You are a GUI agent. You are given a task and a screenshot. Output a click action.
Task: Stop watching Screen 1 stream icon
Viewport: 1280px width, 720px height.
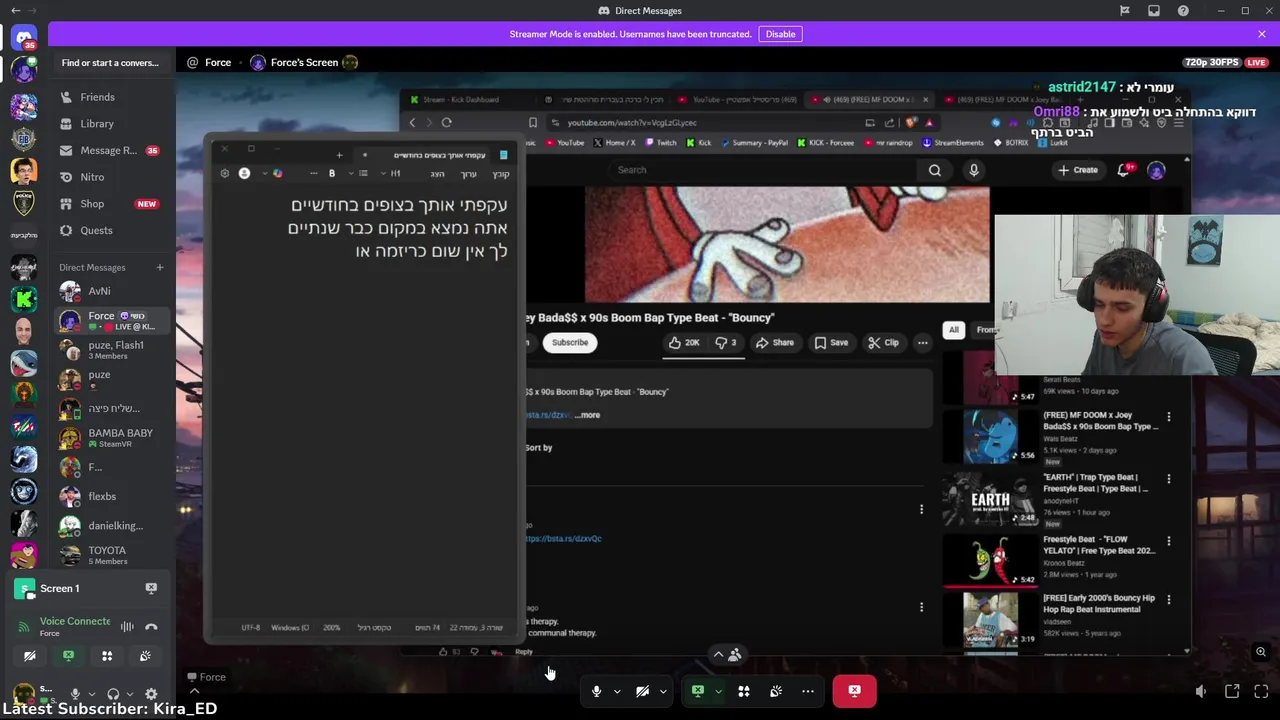click(151, 588)
